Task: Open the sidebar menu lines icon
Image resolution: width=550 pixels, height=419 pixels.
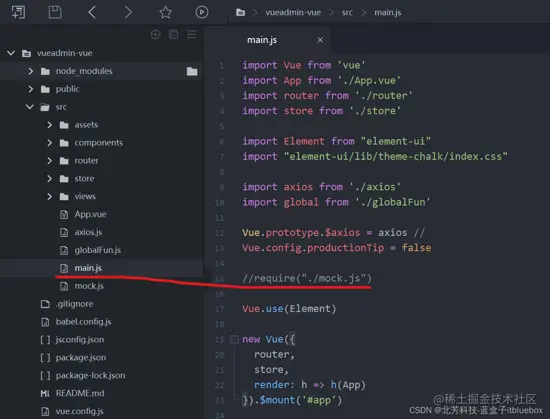Action: pyautogui.click(x=192, y=34)
